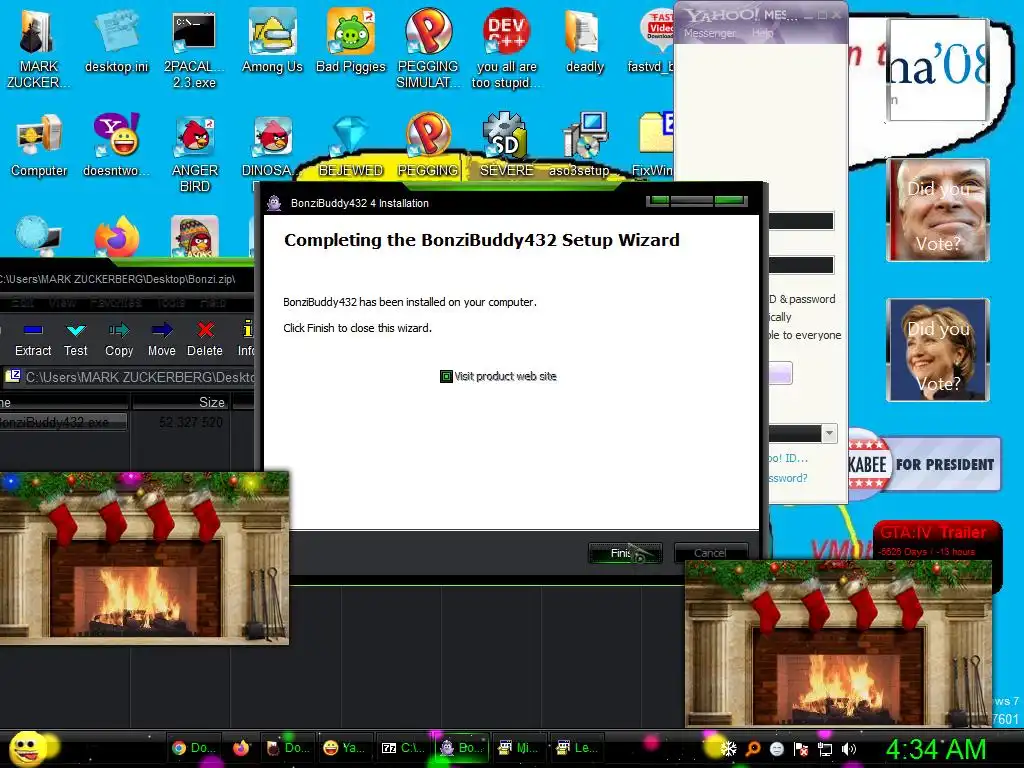Click the GTA:IV Trailer countdown gadget
The width and height of the screenshot is (1024, 768).
tap(935, 541)
